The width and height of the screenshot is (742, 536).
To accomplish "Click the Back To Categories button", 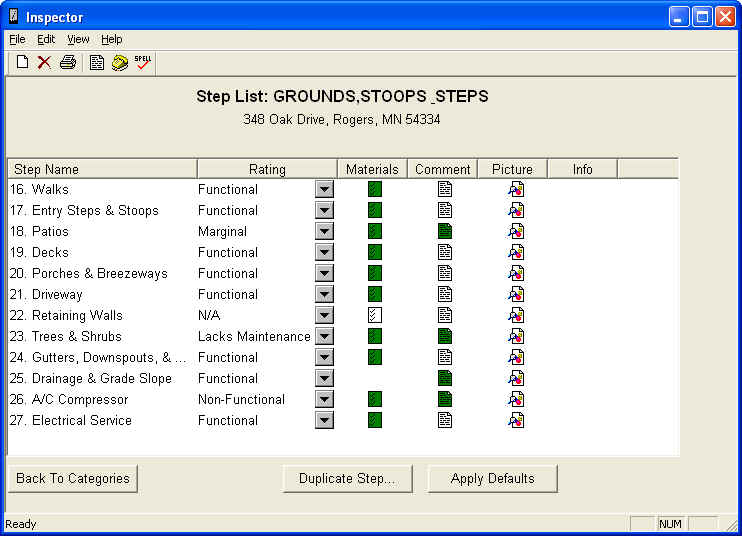I will tap(73, 478).
